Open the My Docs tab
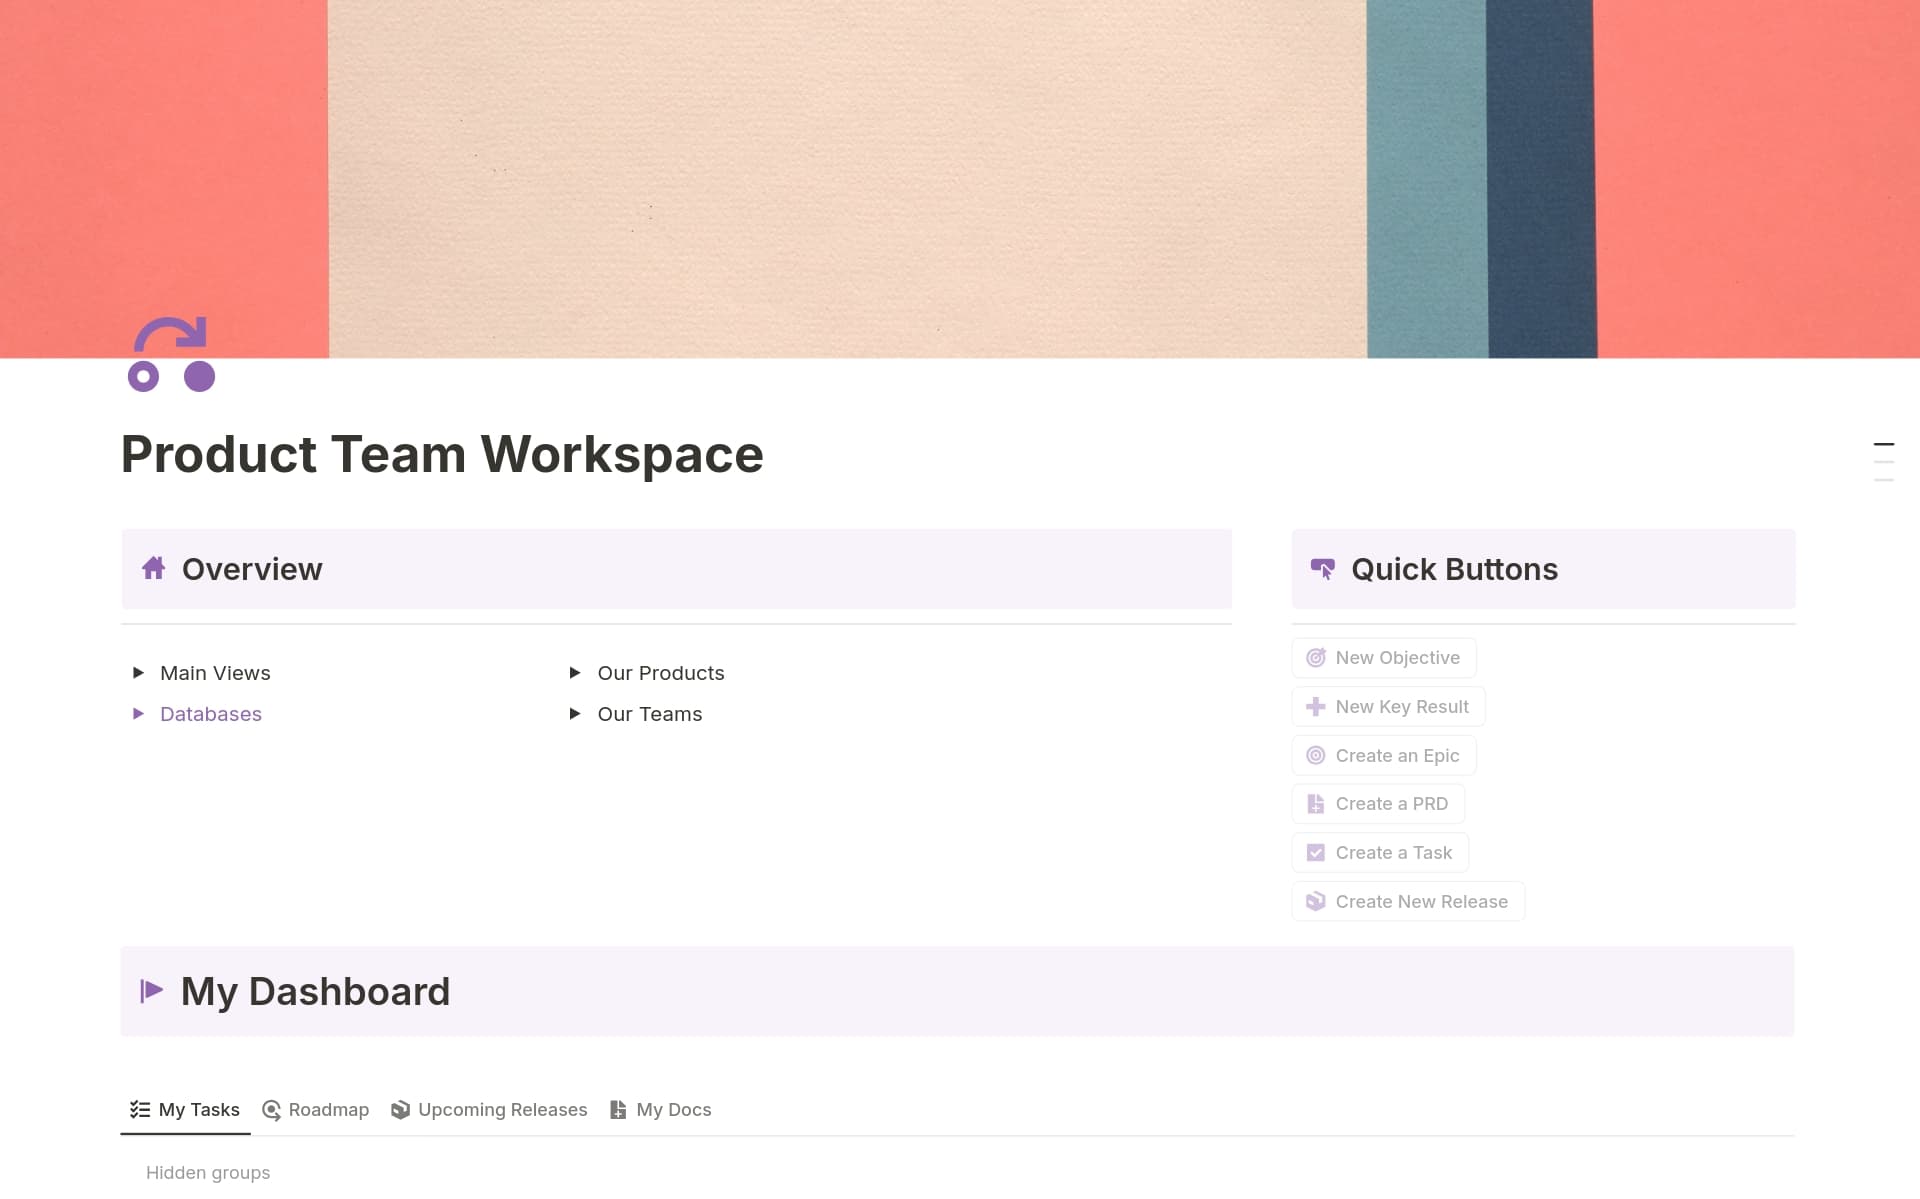This screenshot has width=1920, height=1199. pyautogui.click(x=660, y=1109)
